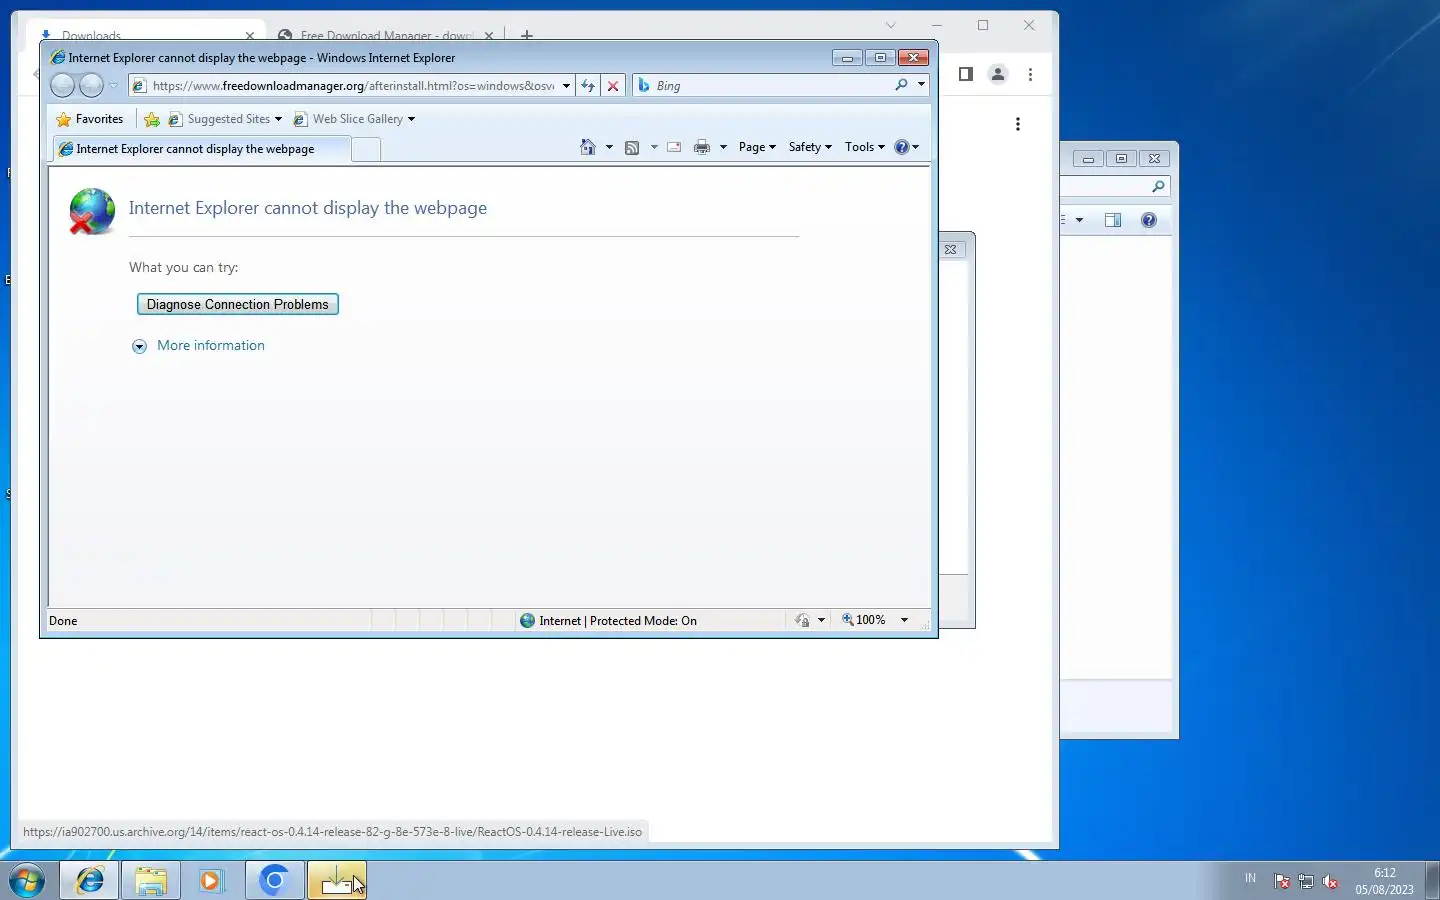Open a new blank IE tab

366,149
